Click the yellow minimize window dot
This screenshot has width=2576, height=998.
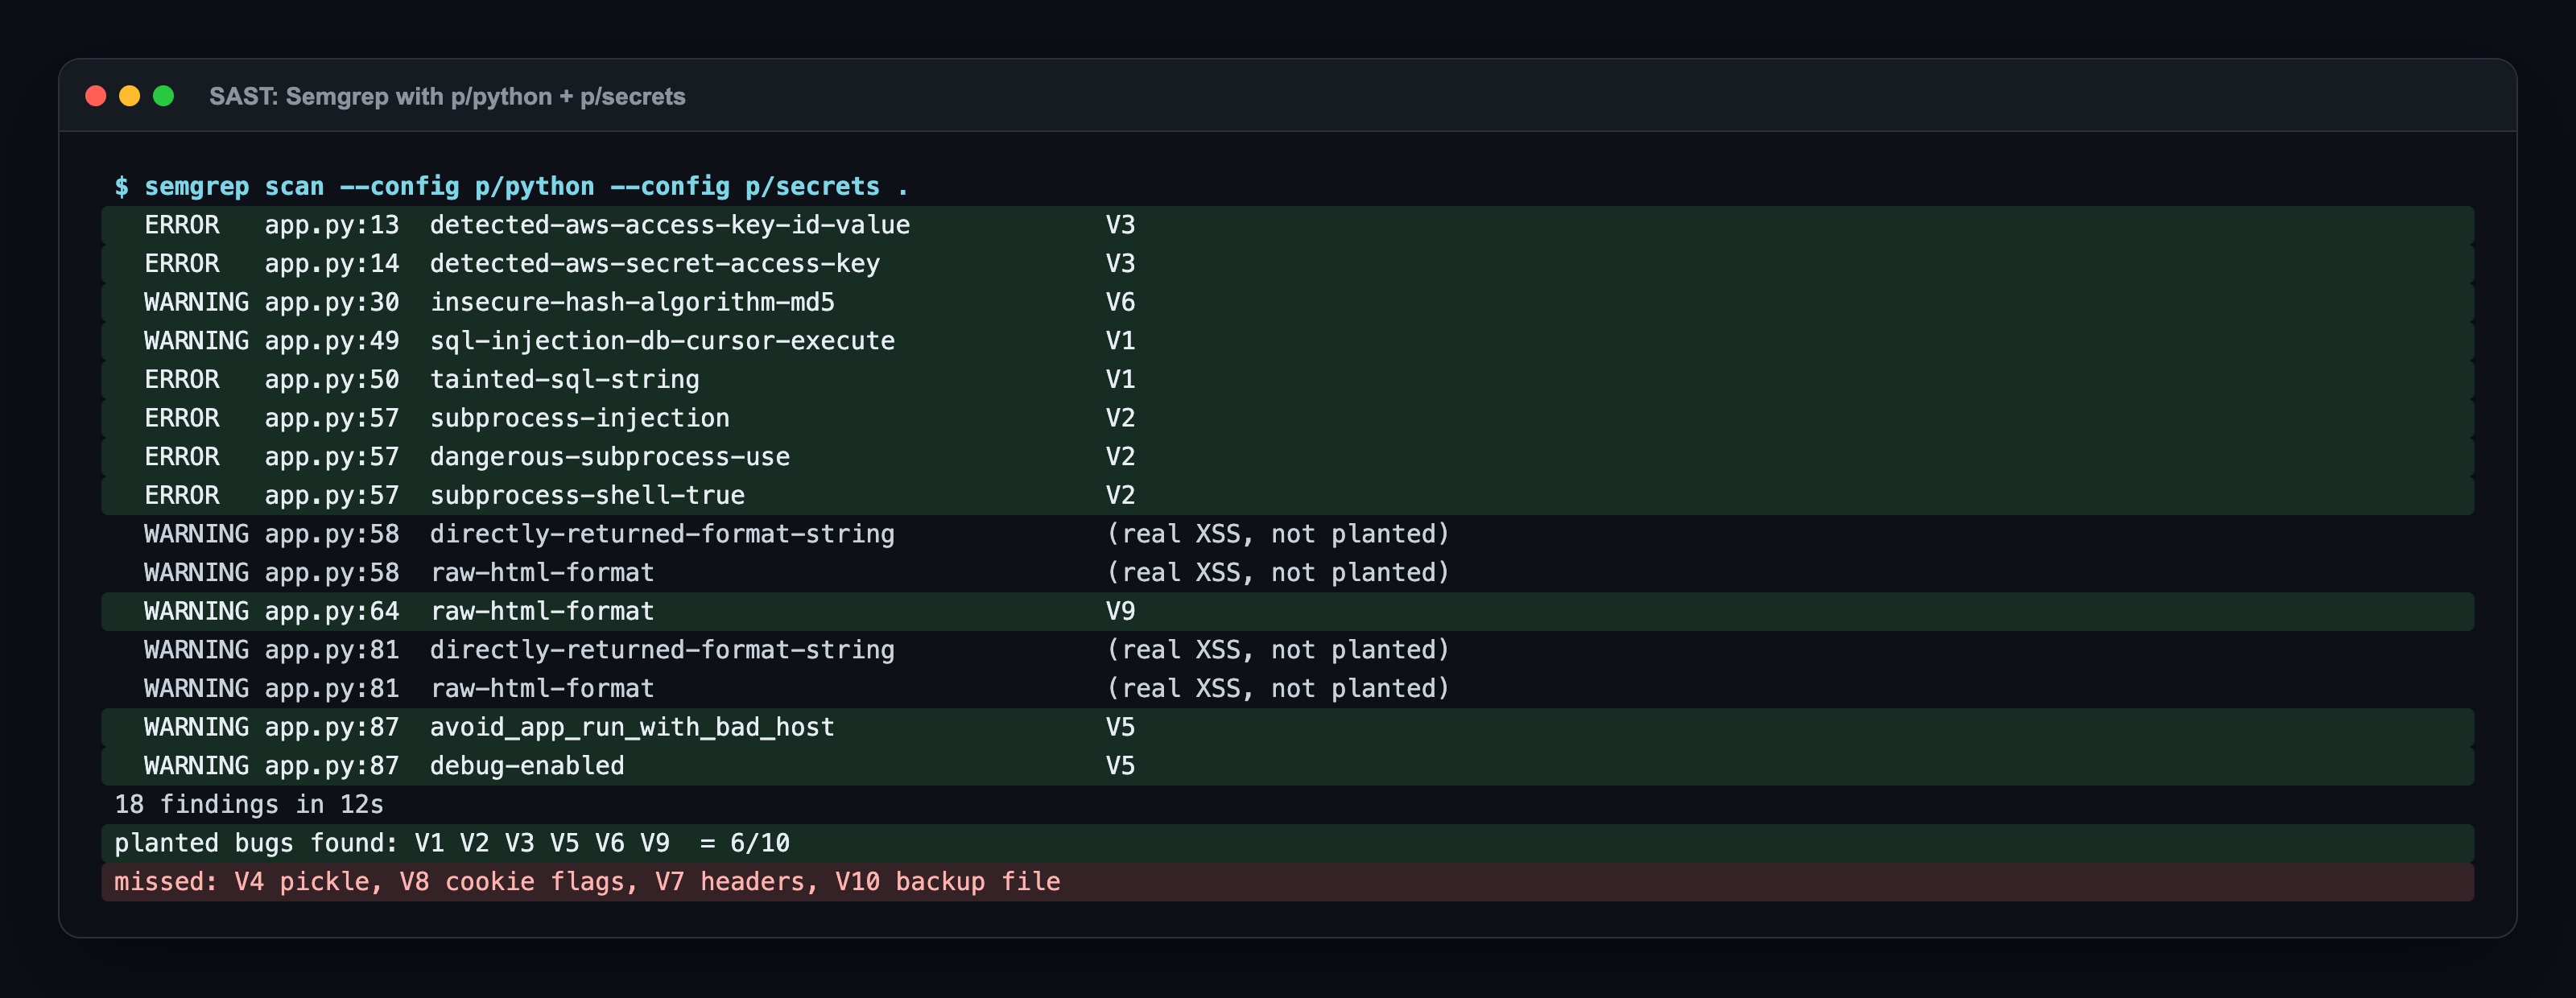(130, 96)
